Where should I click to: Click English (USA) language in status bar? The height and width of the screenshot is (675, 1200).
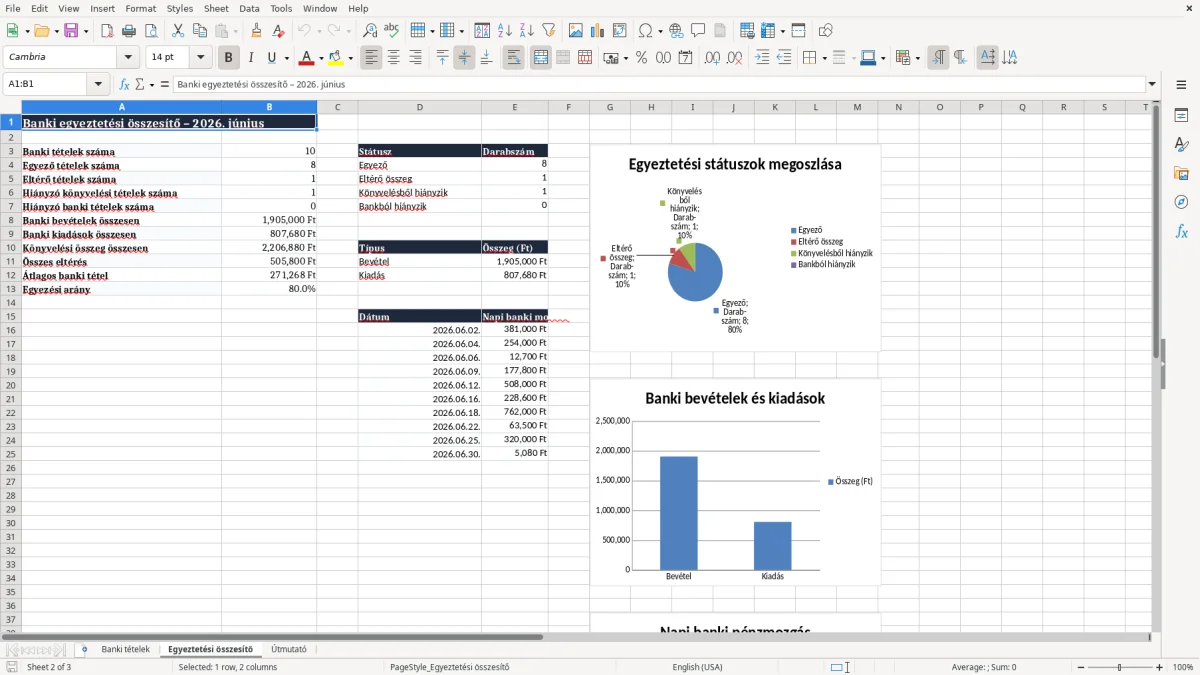pos(697,667)
